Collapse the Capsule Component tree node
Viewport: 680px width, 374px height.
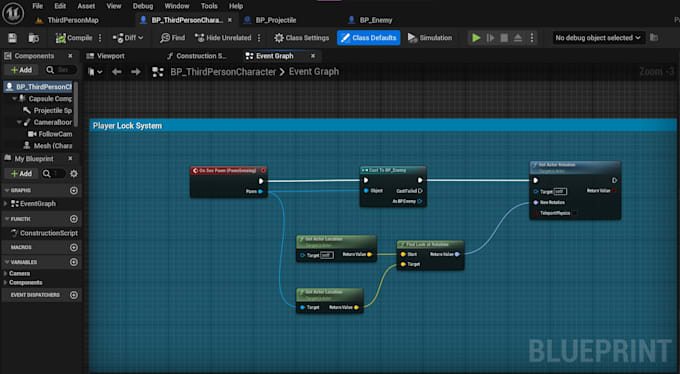click(x=14, y=99)
